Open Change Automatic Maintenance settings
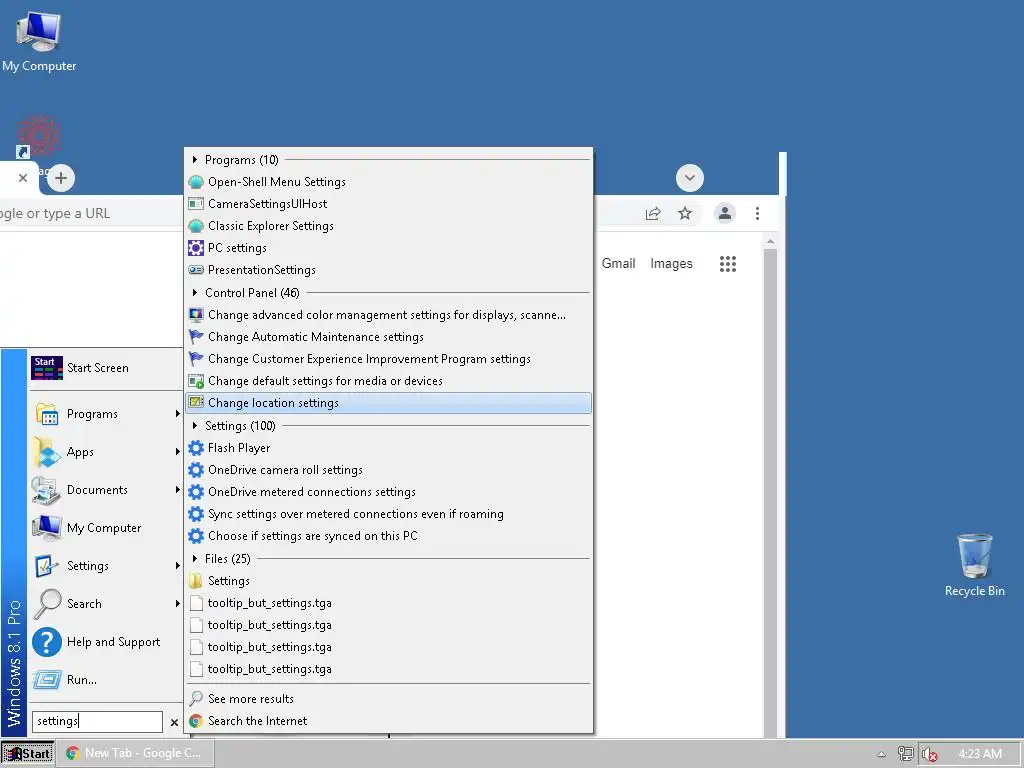 (389, 337)
